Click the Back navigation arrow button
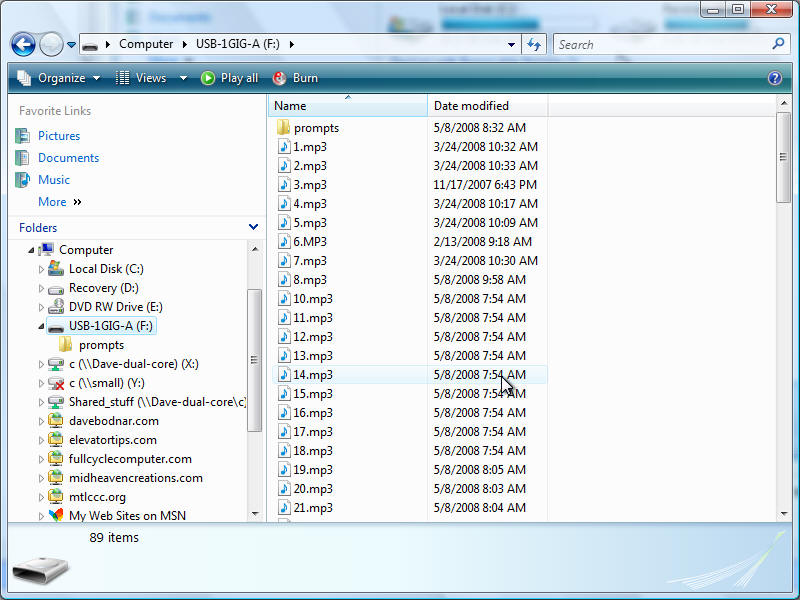The height and width of the screenshot is (600, 800). 23,45
